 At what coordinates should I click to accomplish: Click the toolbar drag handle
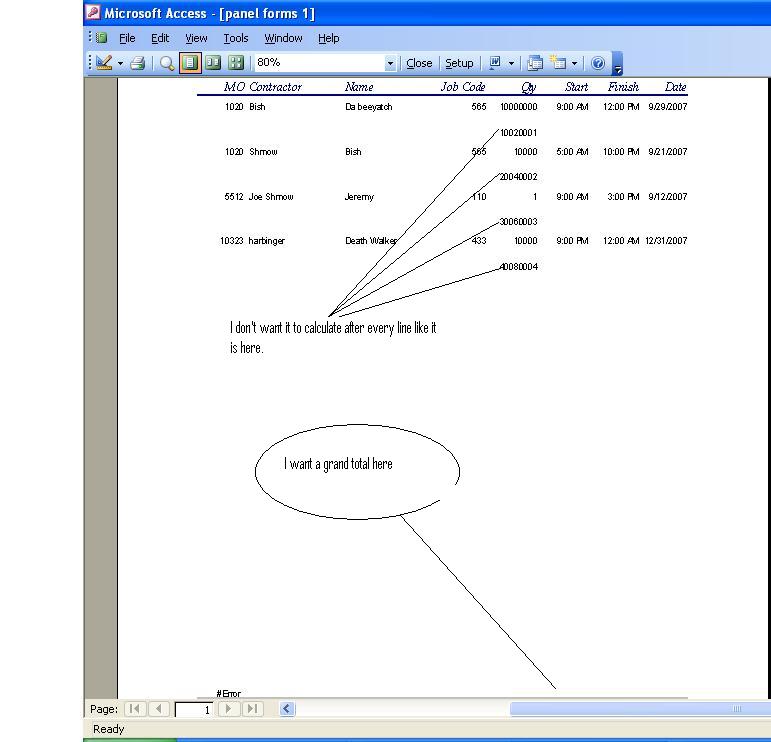click(90, 62)
